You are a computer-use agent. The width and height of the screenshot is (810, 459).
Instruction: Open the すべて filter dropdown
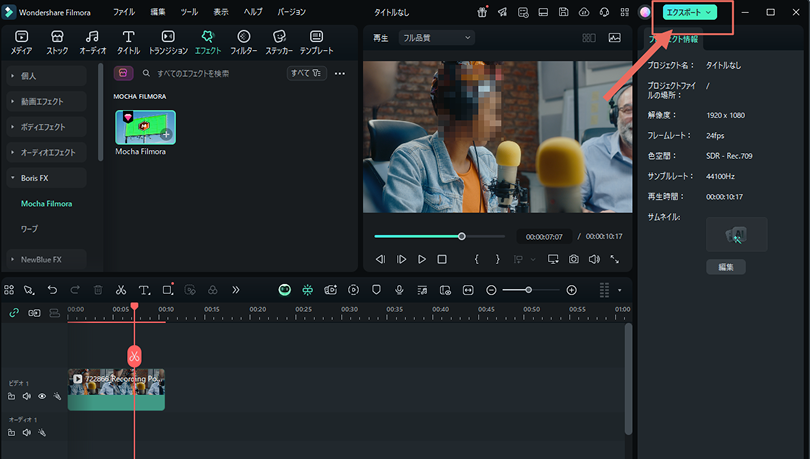[x=306, y=73]
